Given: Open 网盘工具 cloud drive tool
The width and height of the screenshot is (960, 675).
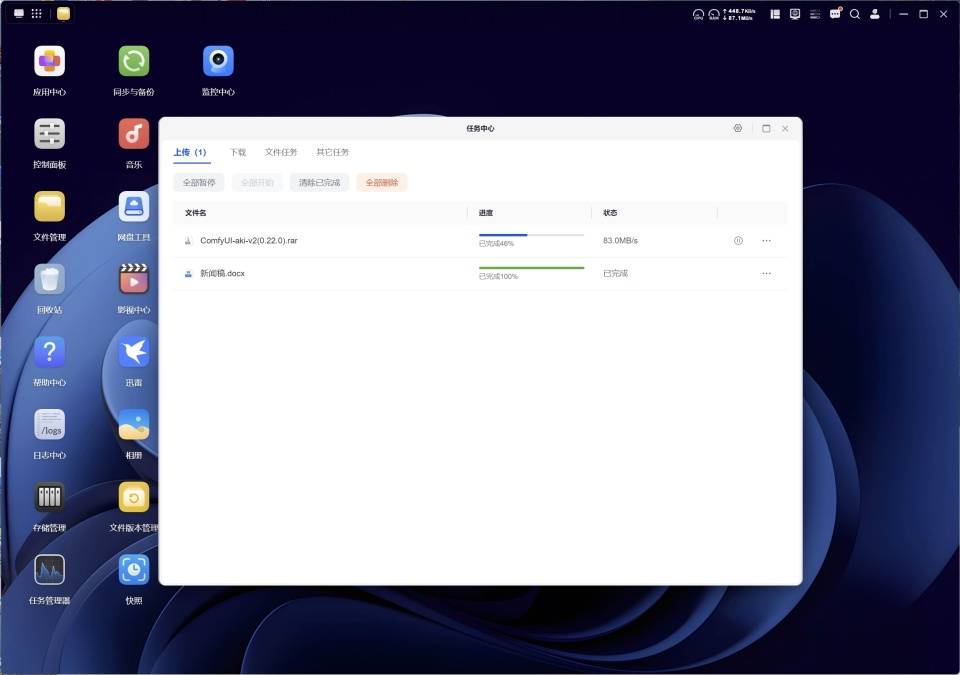Looking at the screenshot, I should (x=133, y=206).
